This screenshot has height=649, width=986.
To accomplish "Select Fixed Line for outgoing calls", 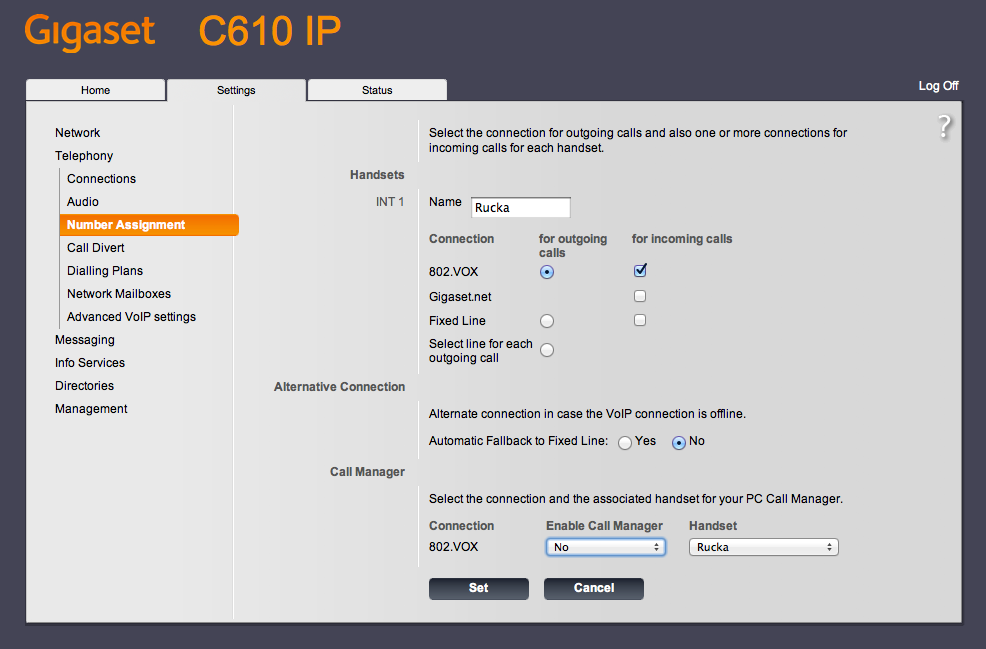I will [547, 321].
